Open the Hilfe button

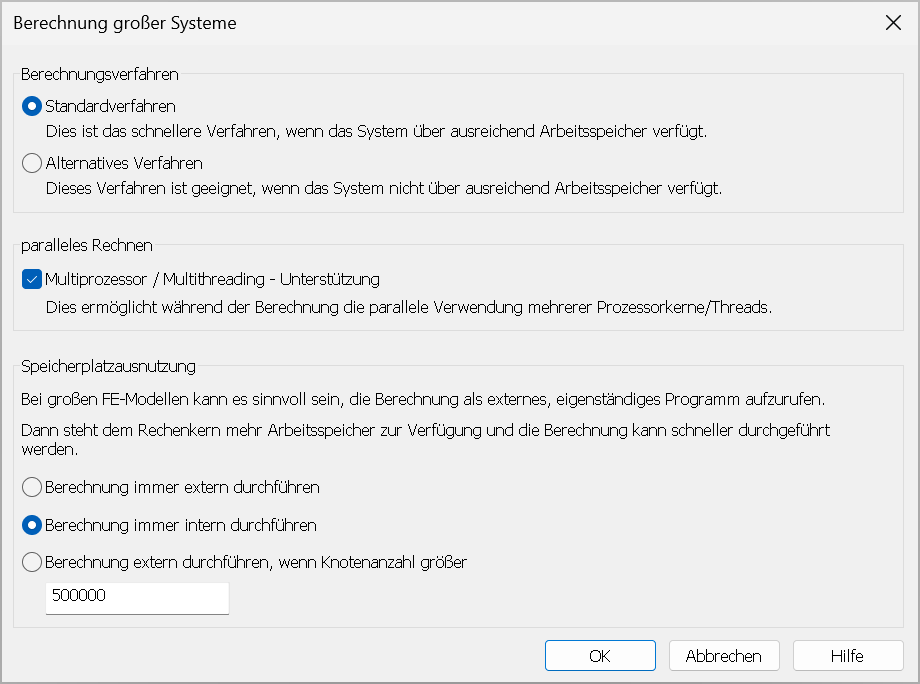847,656
